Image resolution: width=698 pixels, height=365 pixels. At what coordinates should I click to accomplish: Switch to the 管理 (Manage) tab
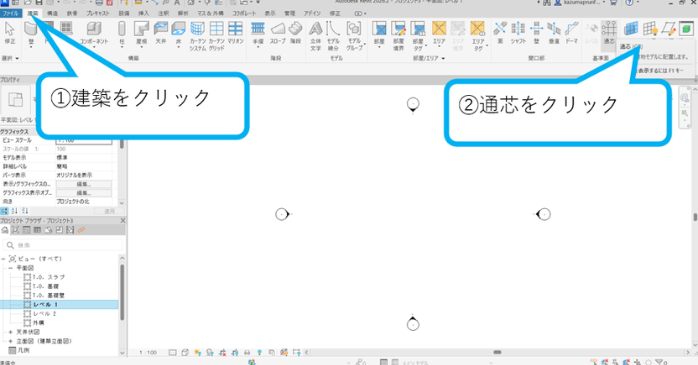pyautogui.click(x=290, y=13)
